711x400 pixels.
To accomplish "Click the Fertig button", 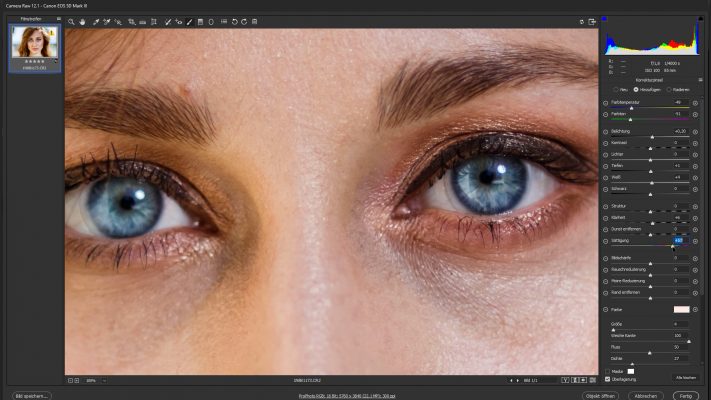I will (x=685, y=395).
